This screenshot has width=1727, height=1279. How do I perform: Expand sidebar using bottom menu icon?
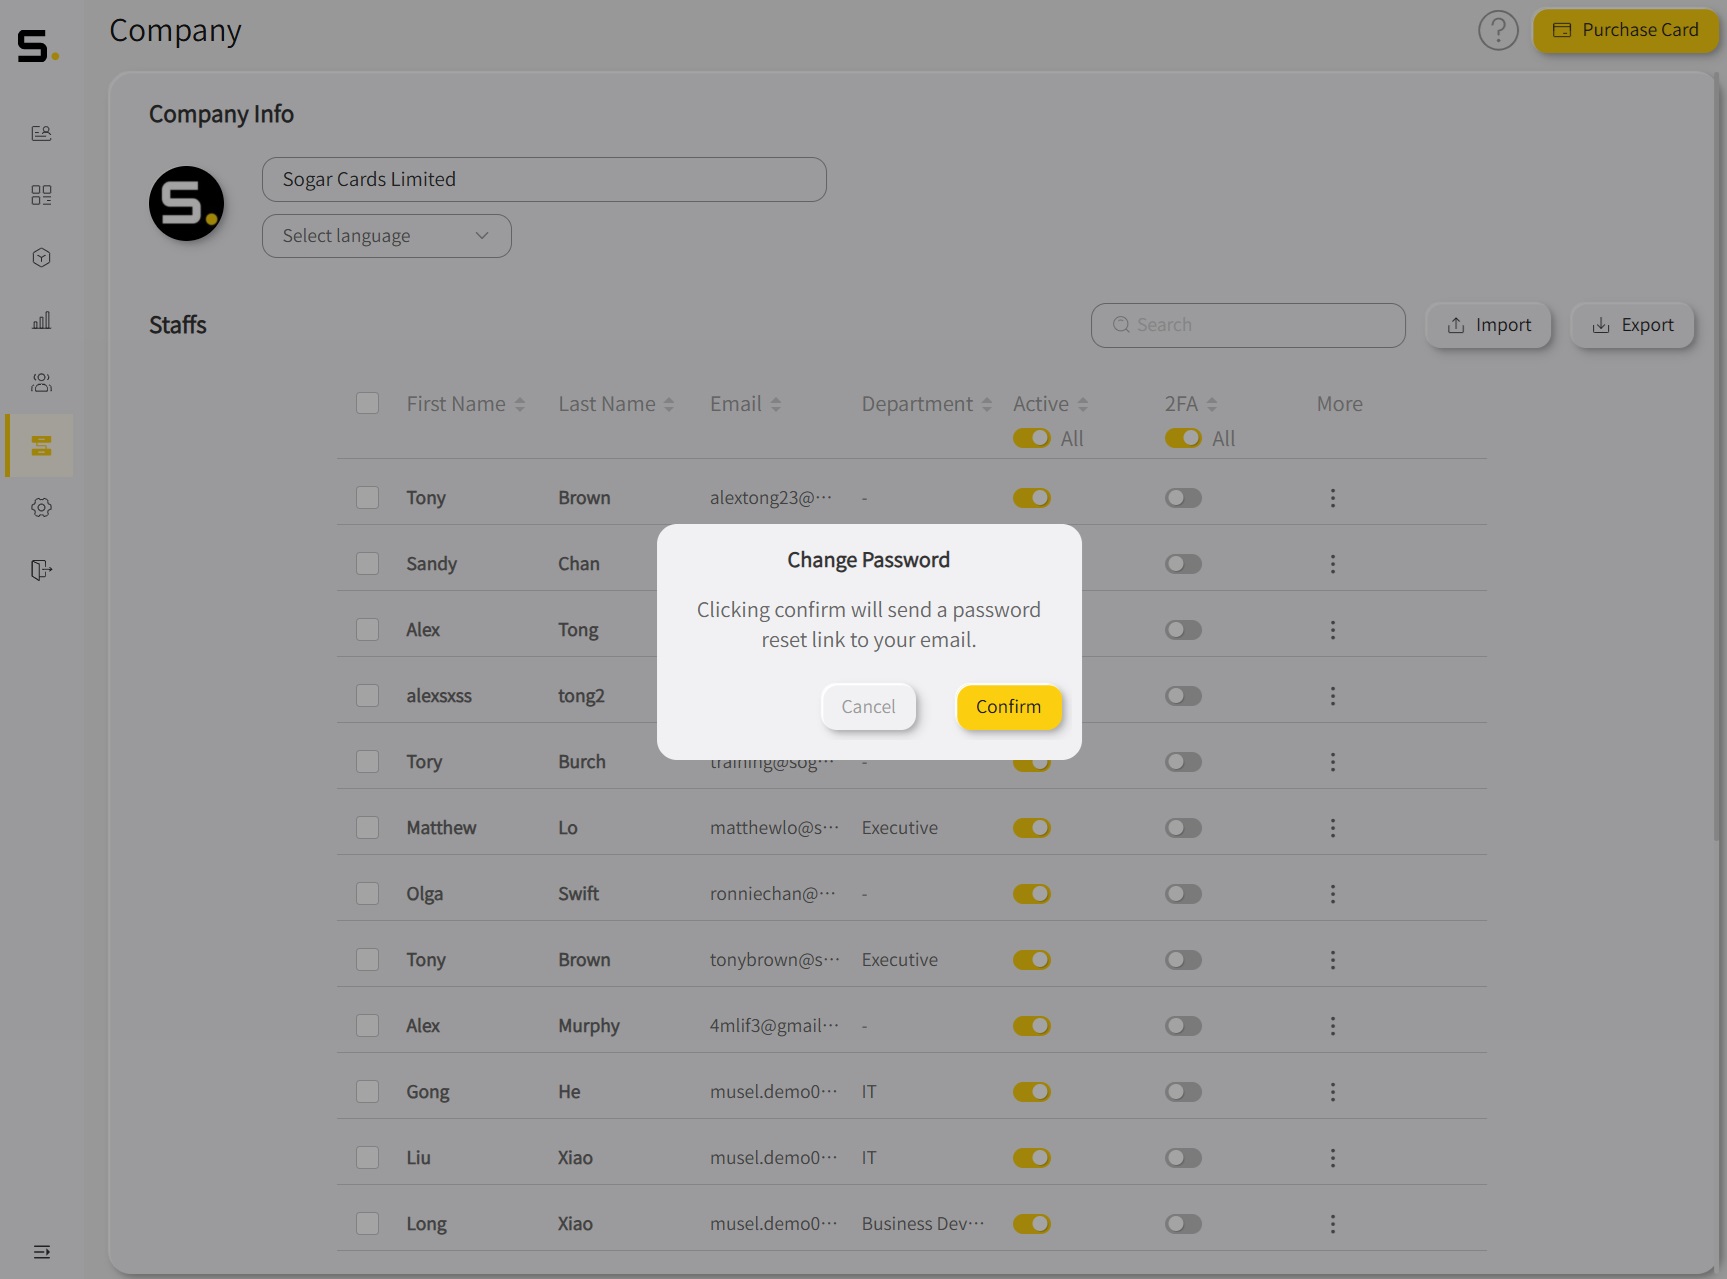pyautogui.click(x=41, y=1252)
